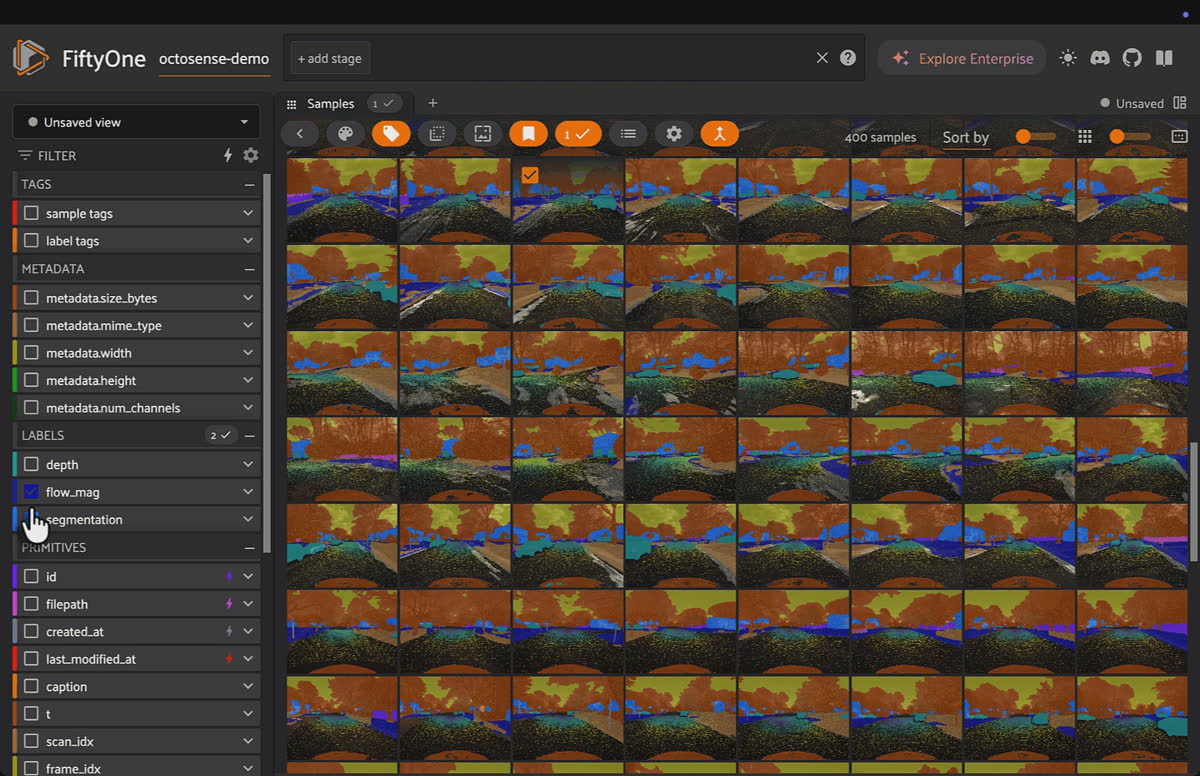This screenshot has width=1200, height=776.
Task: Check the caption field checkbox
Action: coord(31,687)
